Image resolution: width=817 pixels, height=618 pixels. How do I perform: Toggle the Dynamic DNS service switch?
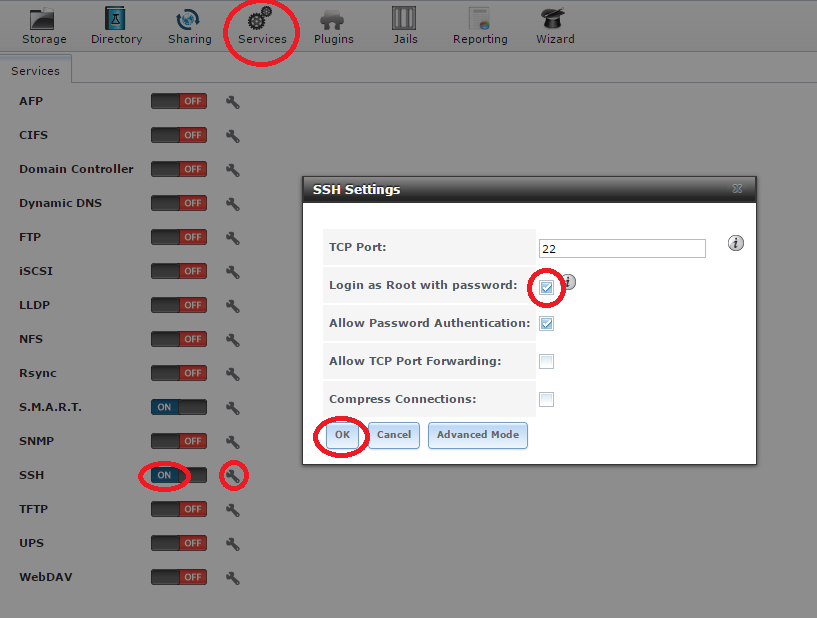[179, 203]
